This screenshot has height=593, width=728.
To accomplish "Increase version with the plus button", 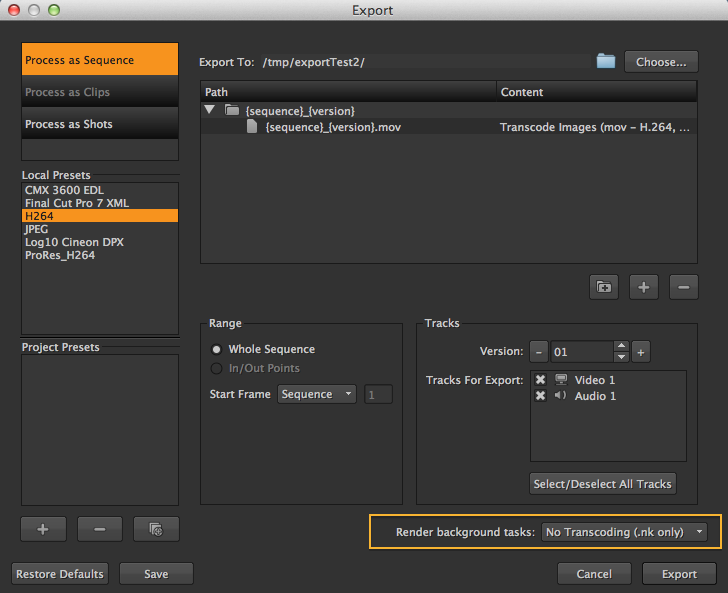I will pyautogui.click(x=641, y=352).
